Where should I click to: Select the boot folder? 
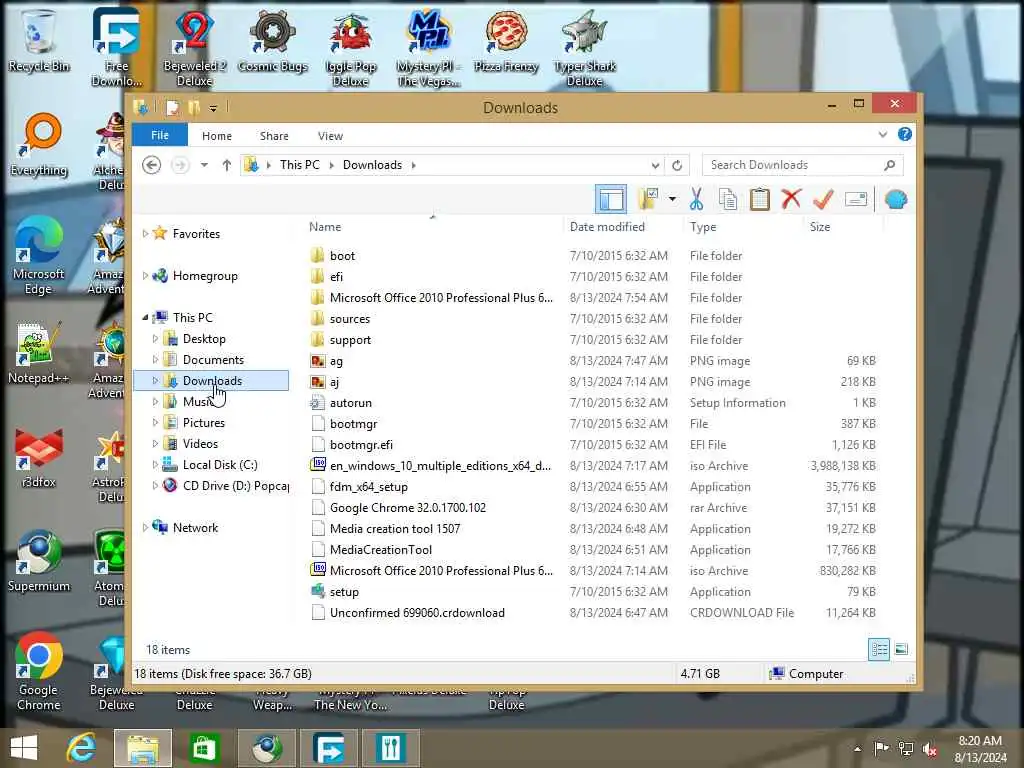pos(342,255)
